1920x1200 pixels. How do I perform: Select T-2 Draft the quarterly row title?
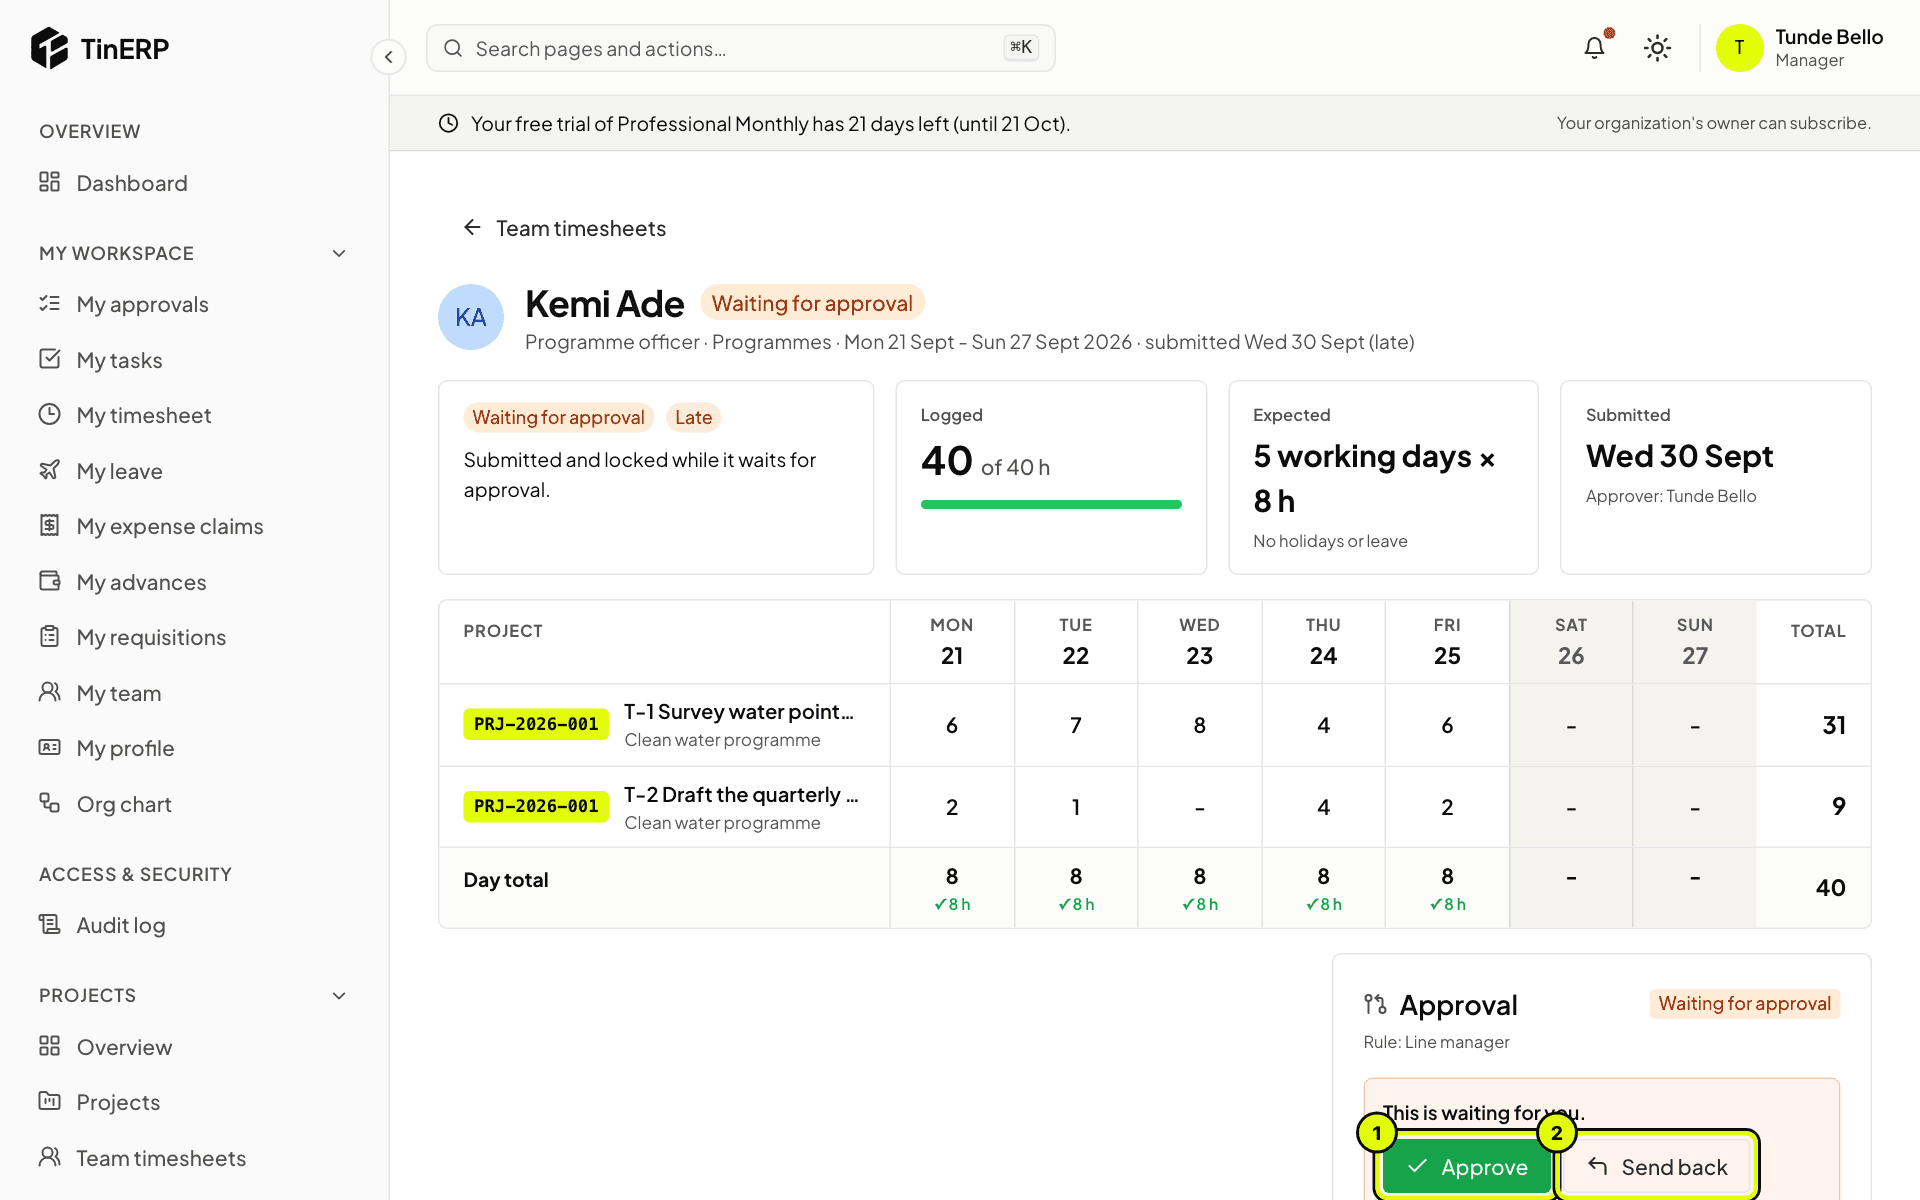(741, 795)
